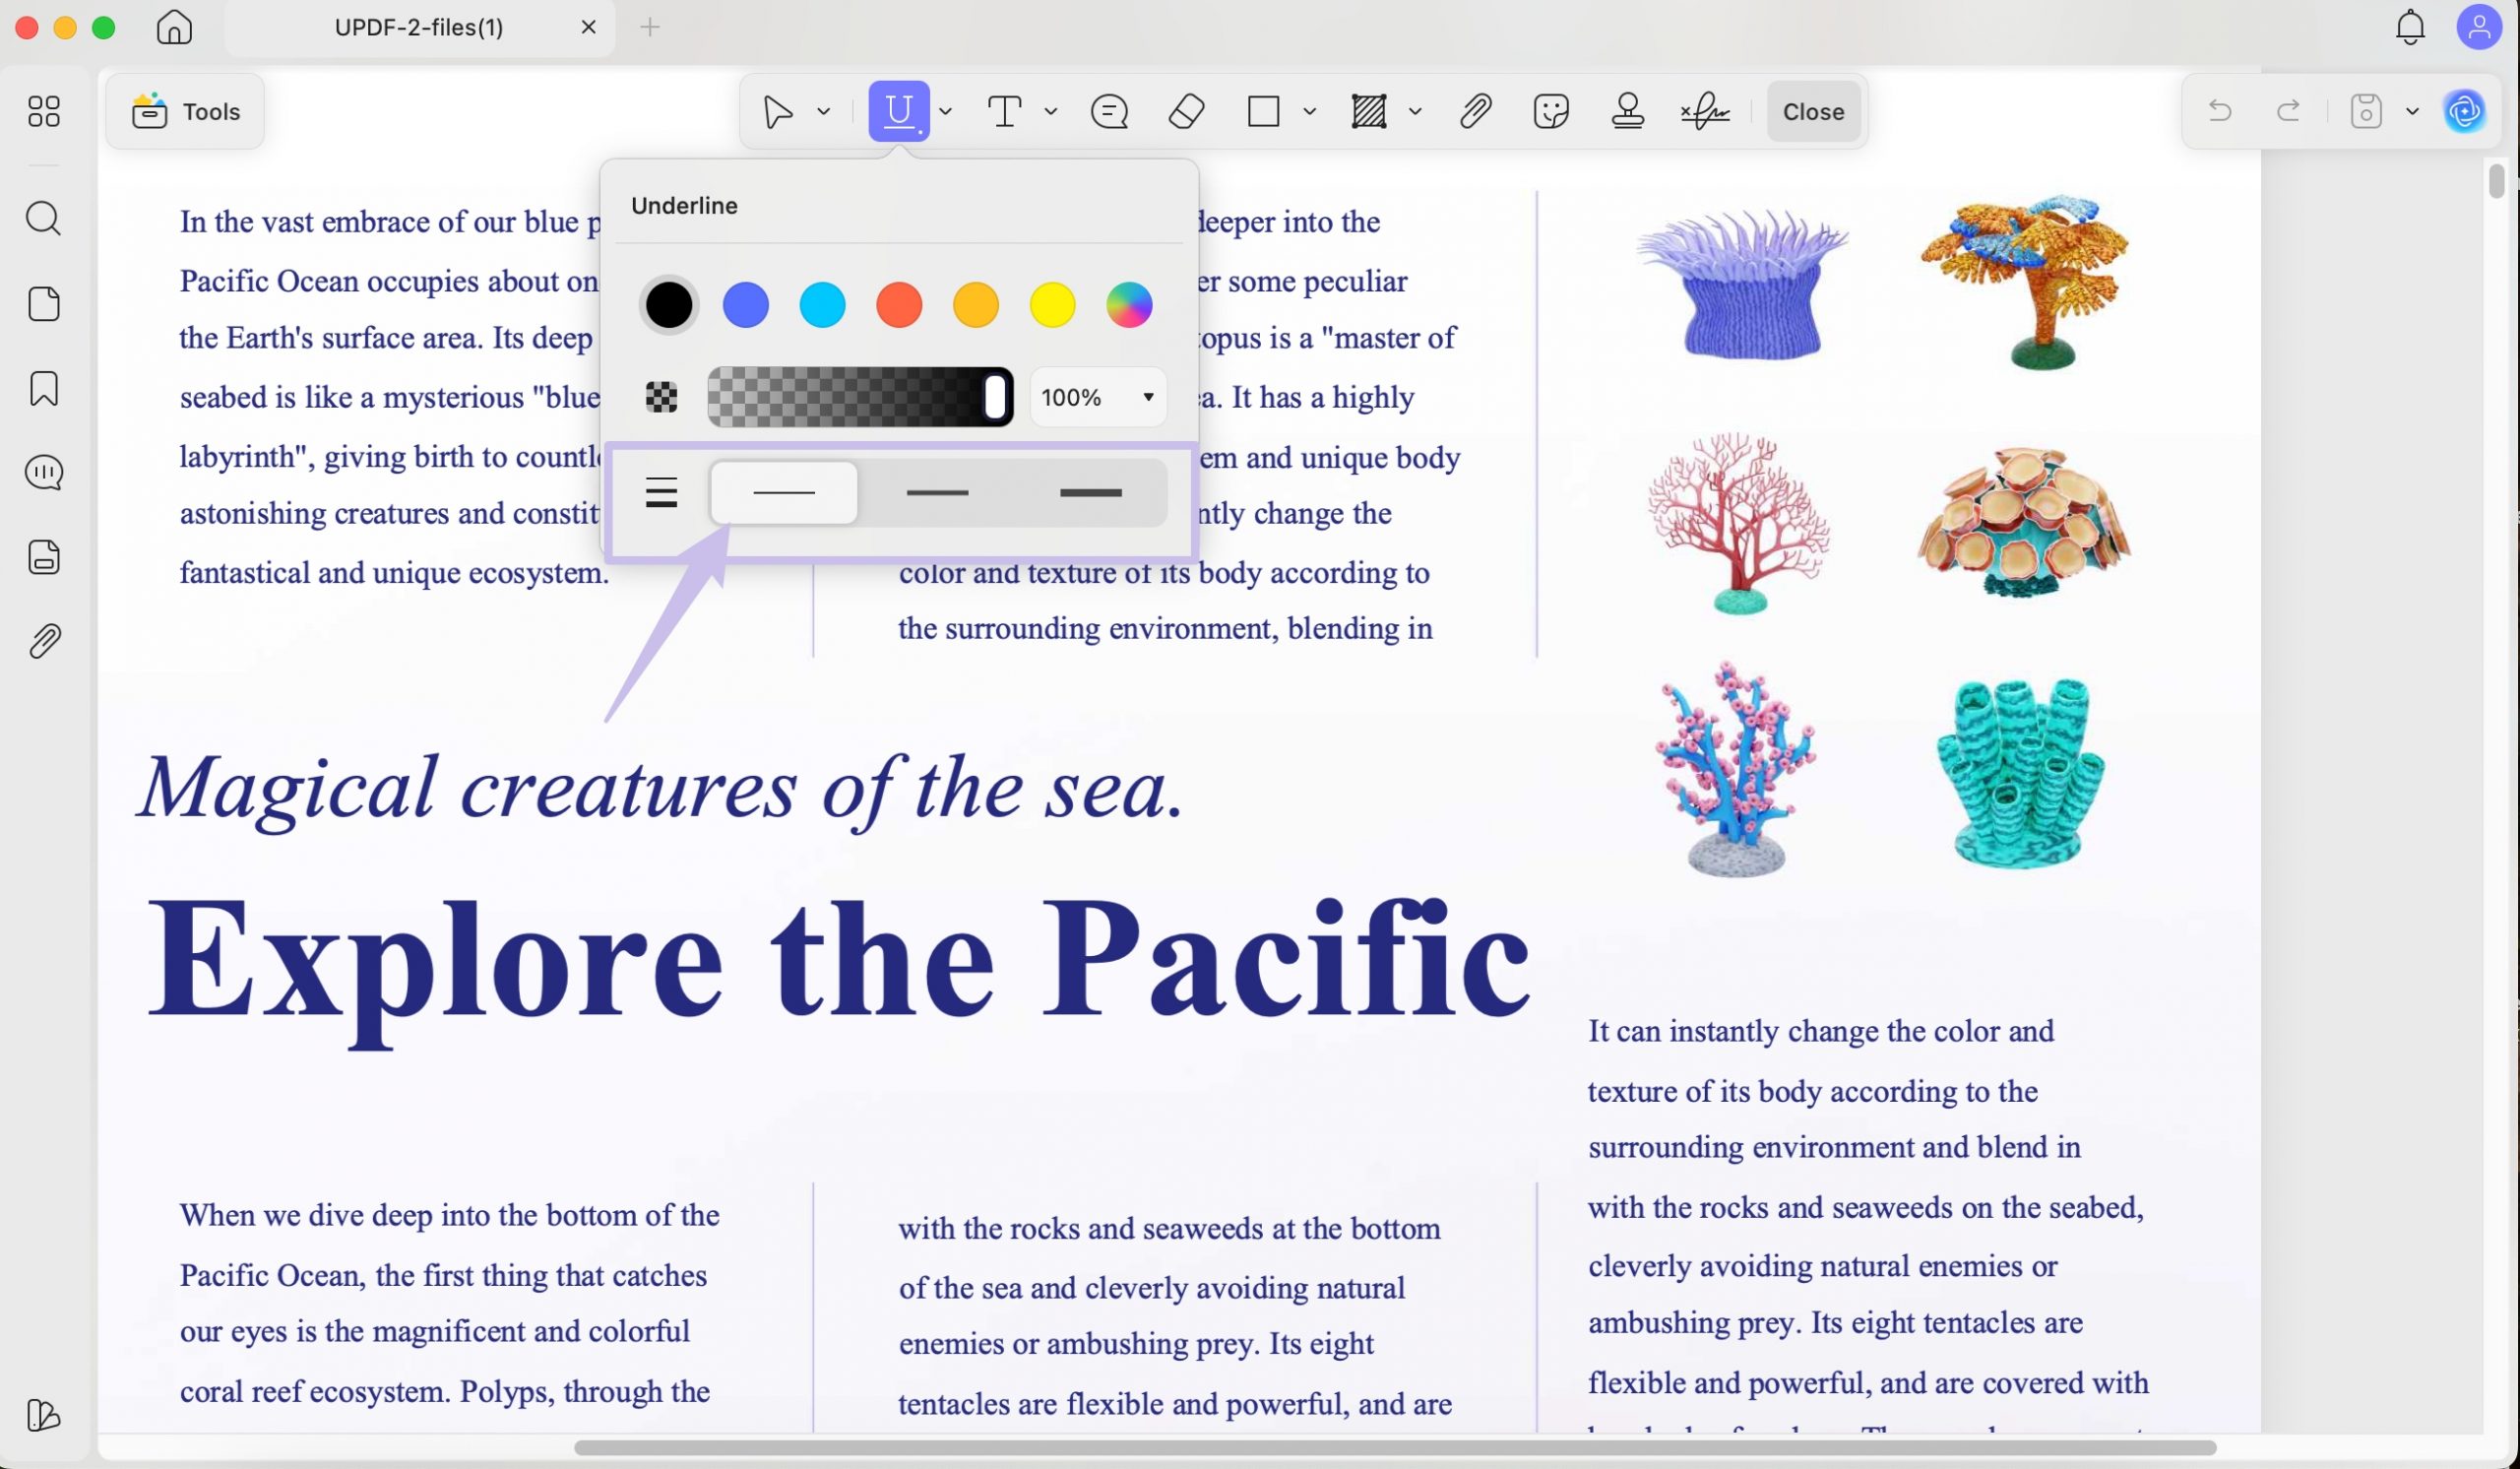
Task: Open the page thumbnails panel
Action: (43, 304)
